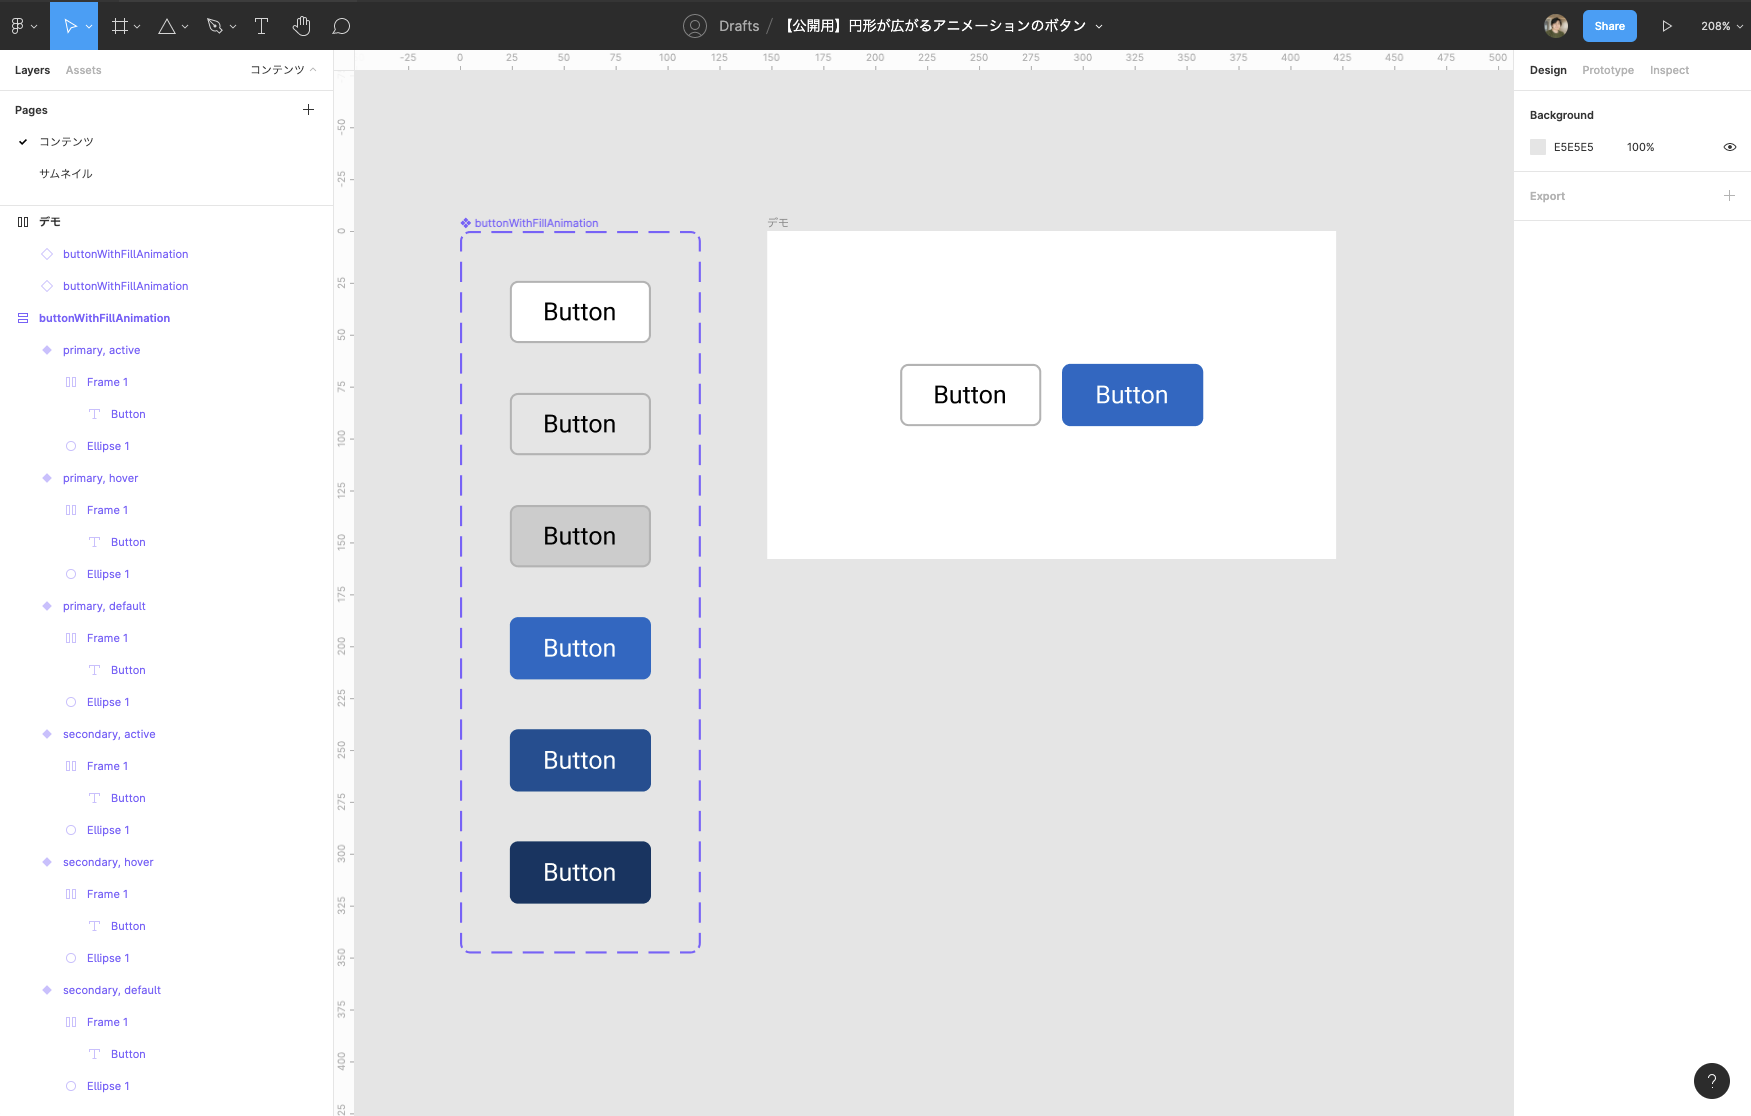Toggle background visibility eye icon
The height and width of the screenshot is (1116, 1751).
tap(1729, 147)
